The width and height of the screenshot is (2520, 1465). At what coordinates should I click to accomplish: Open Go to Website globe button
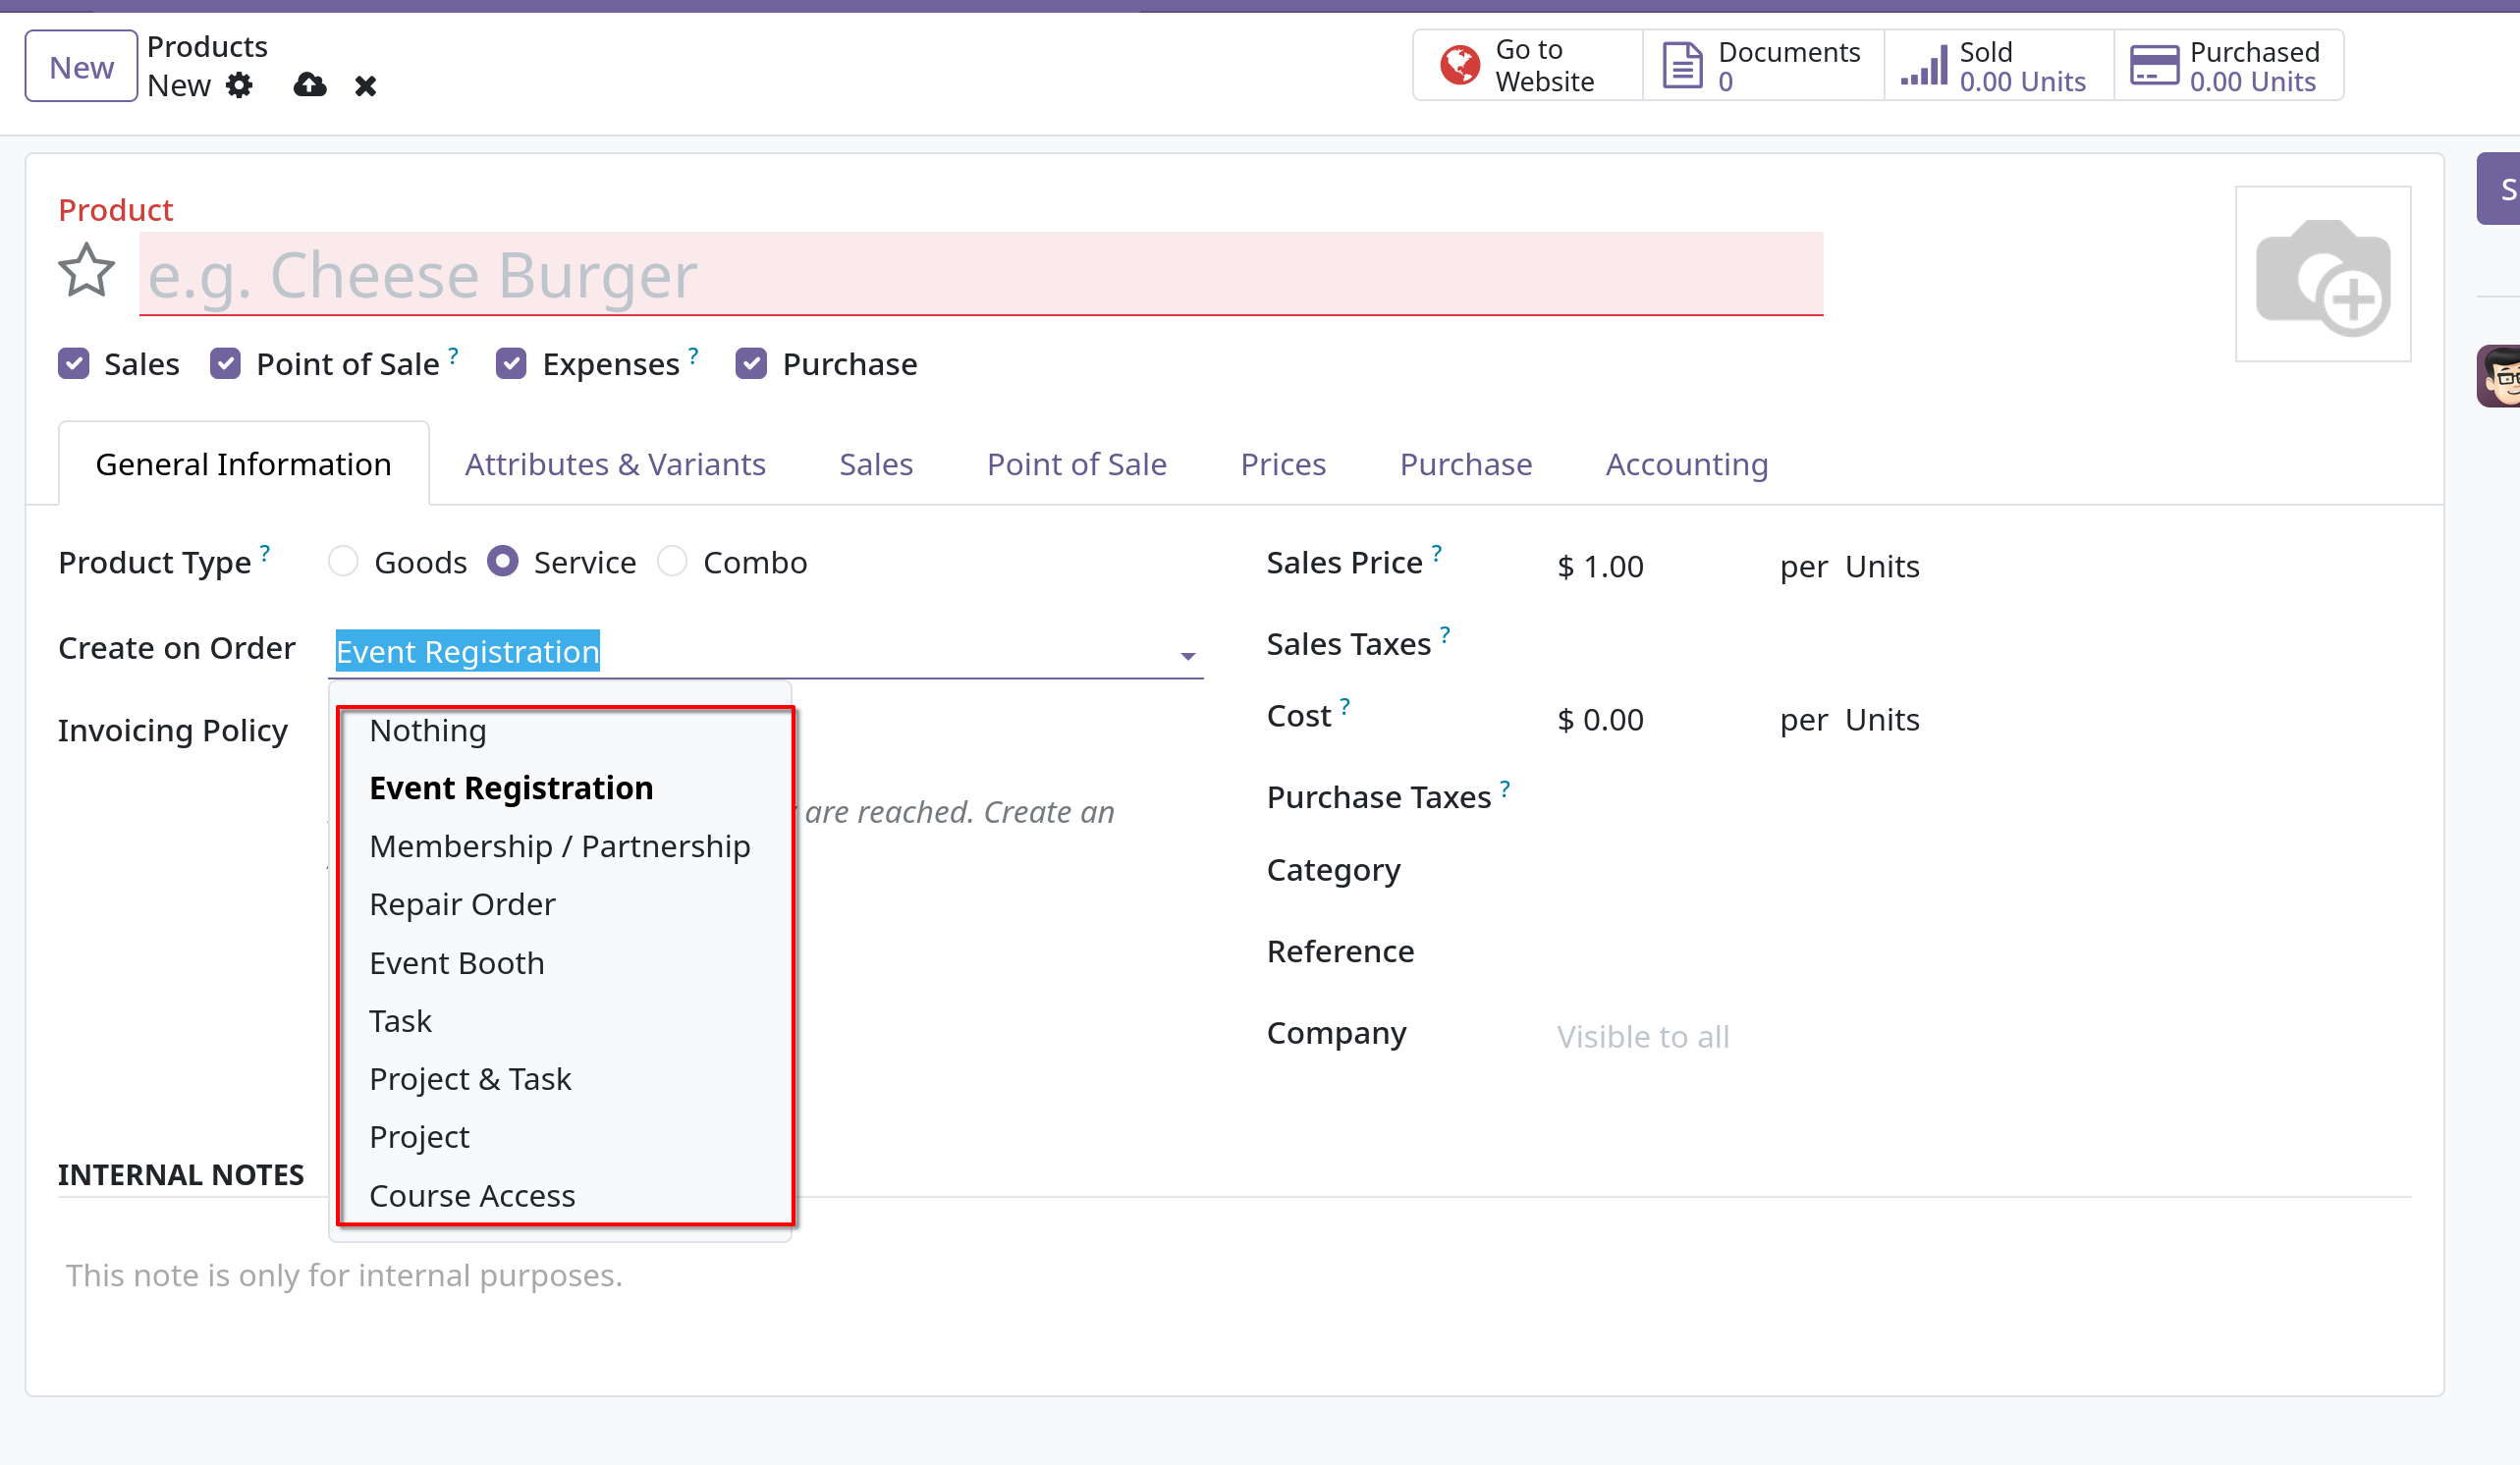coord(1527,66)
